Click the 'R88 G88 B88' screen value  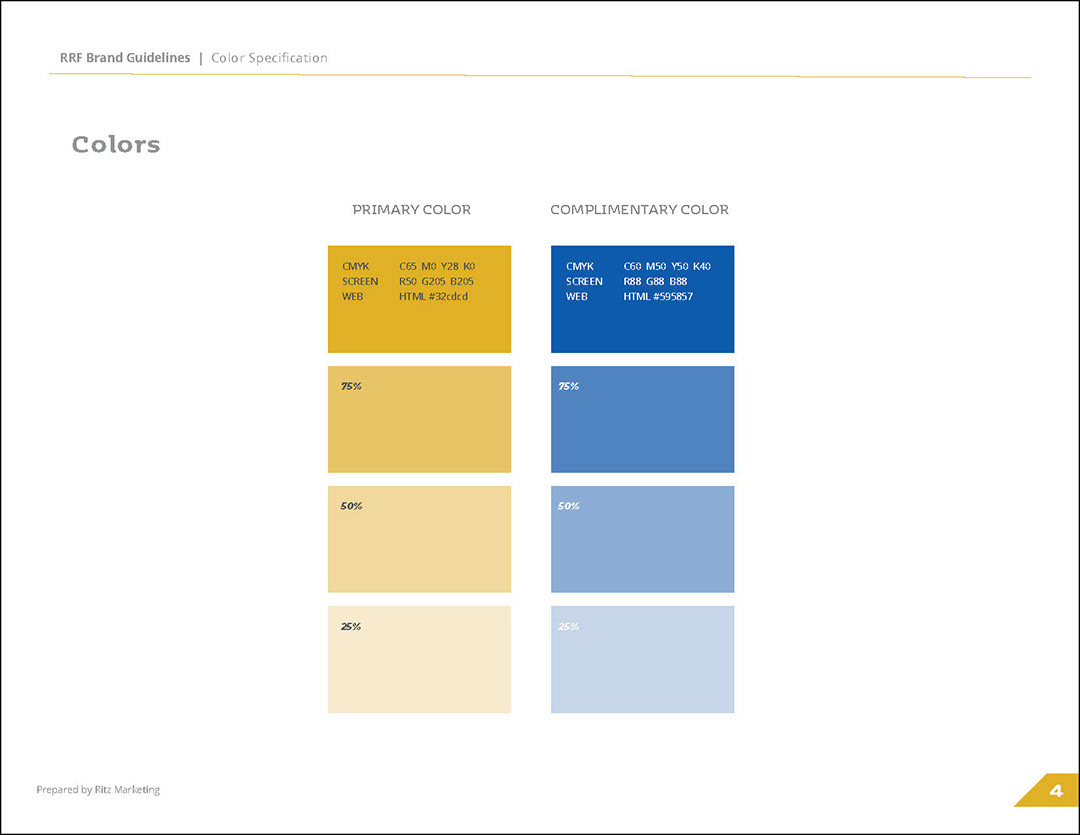tap(655, 281)
